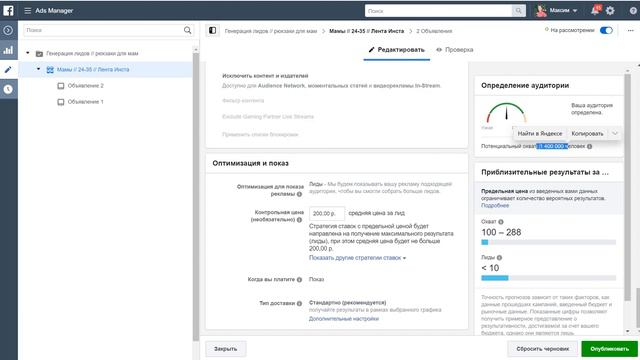Open the Максим account dropdown
The height and width of the screenshot is (360, 640).
click(x=563, y=11)
